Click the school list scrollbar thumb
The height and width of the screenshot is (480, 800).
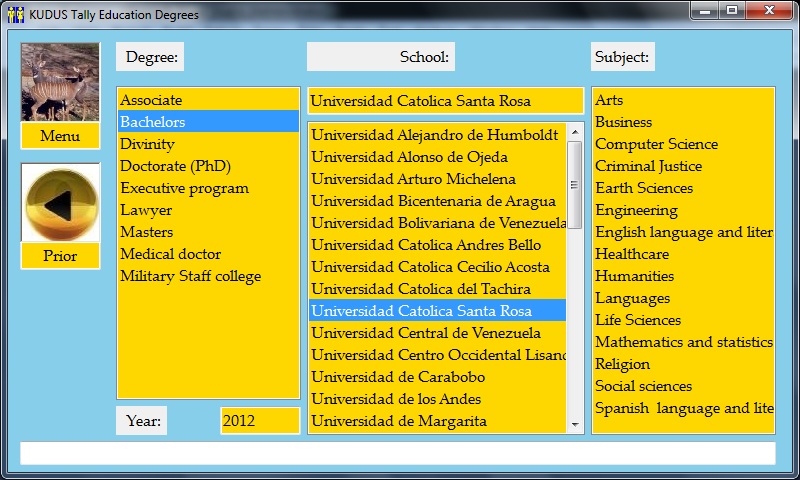click(575, 185)
